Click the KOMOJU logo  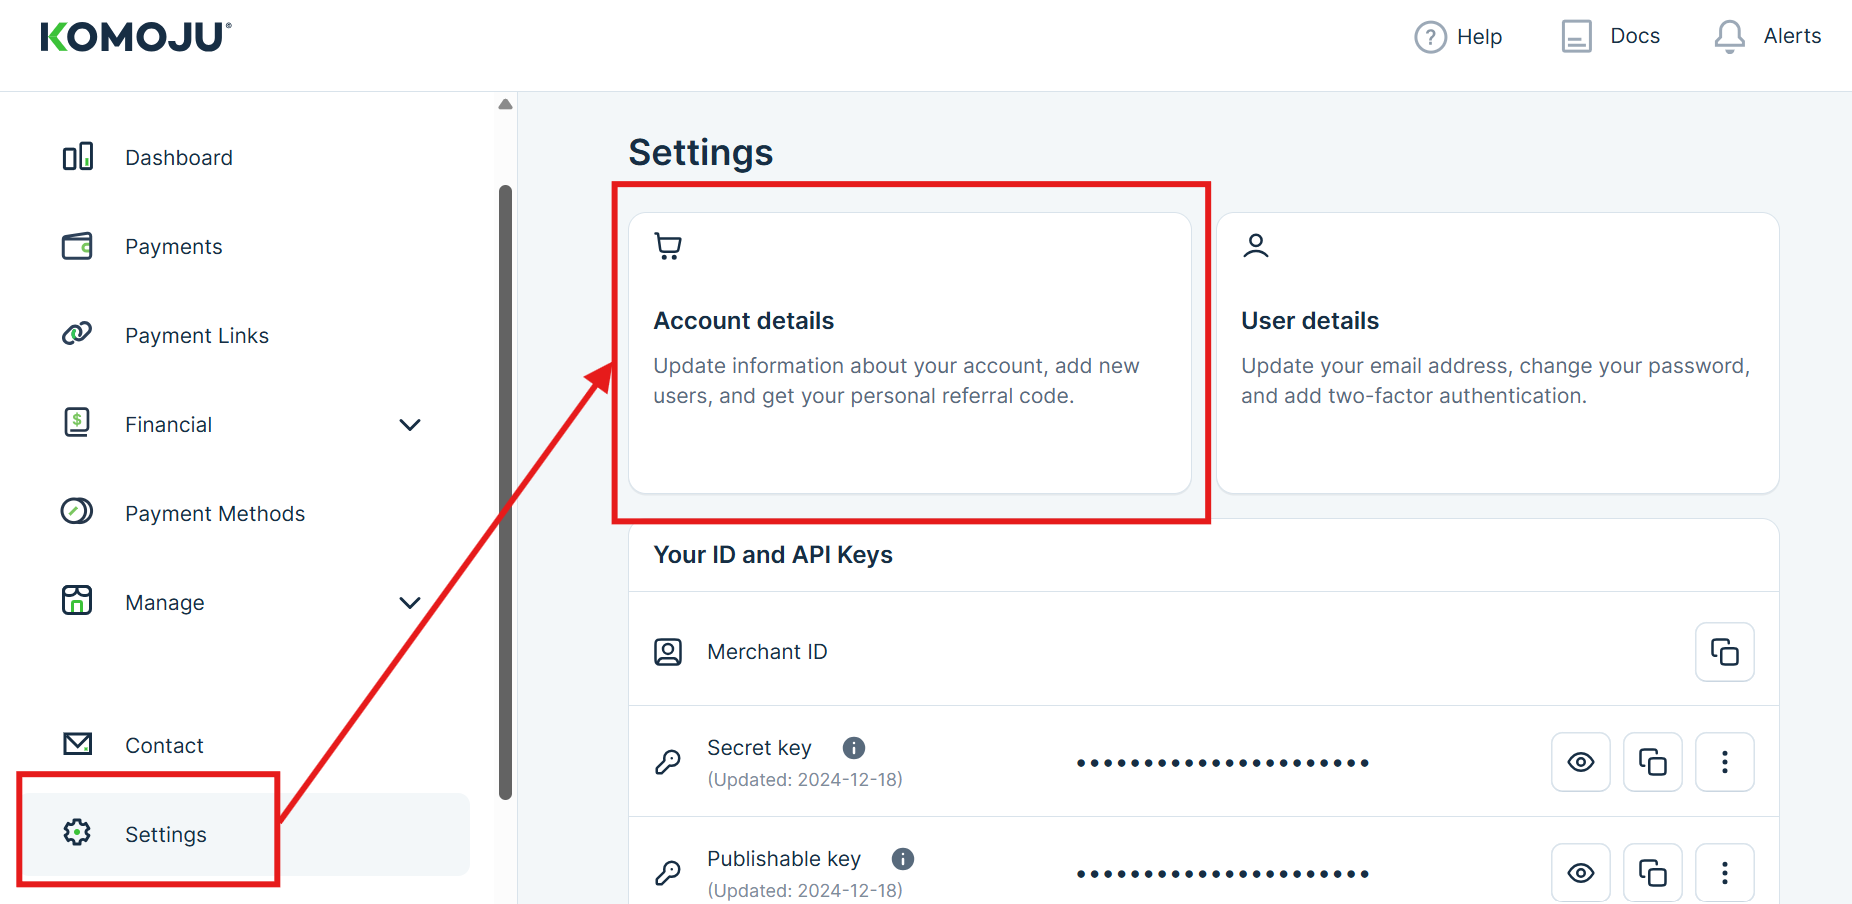coord(136,37)
